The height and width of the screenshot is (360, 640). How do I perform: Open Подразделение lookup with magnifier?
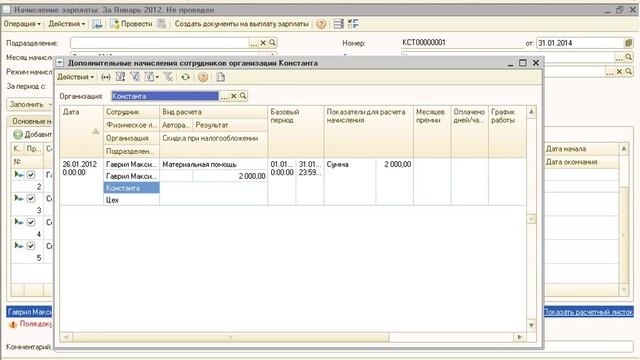(273, 43)
